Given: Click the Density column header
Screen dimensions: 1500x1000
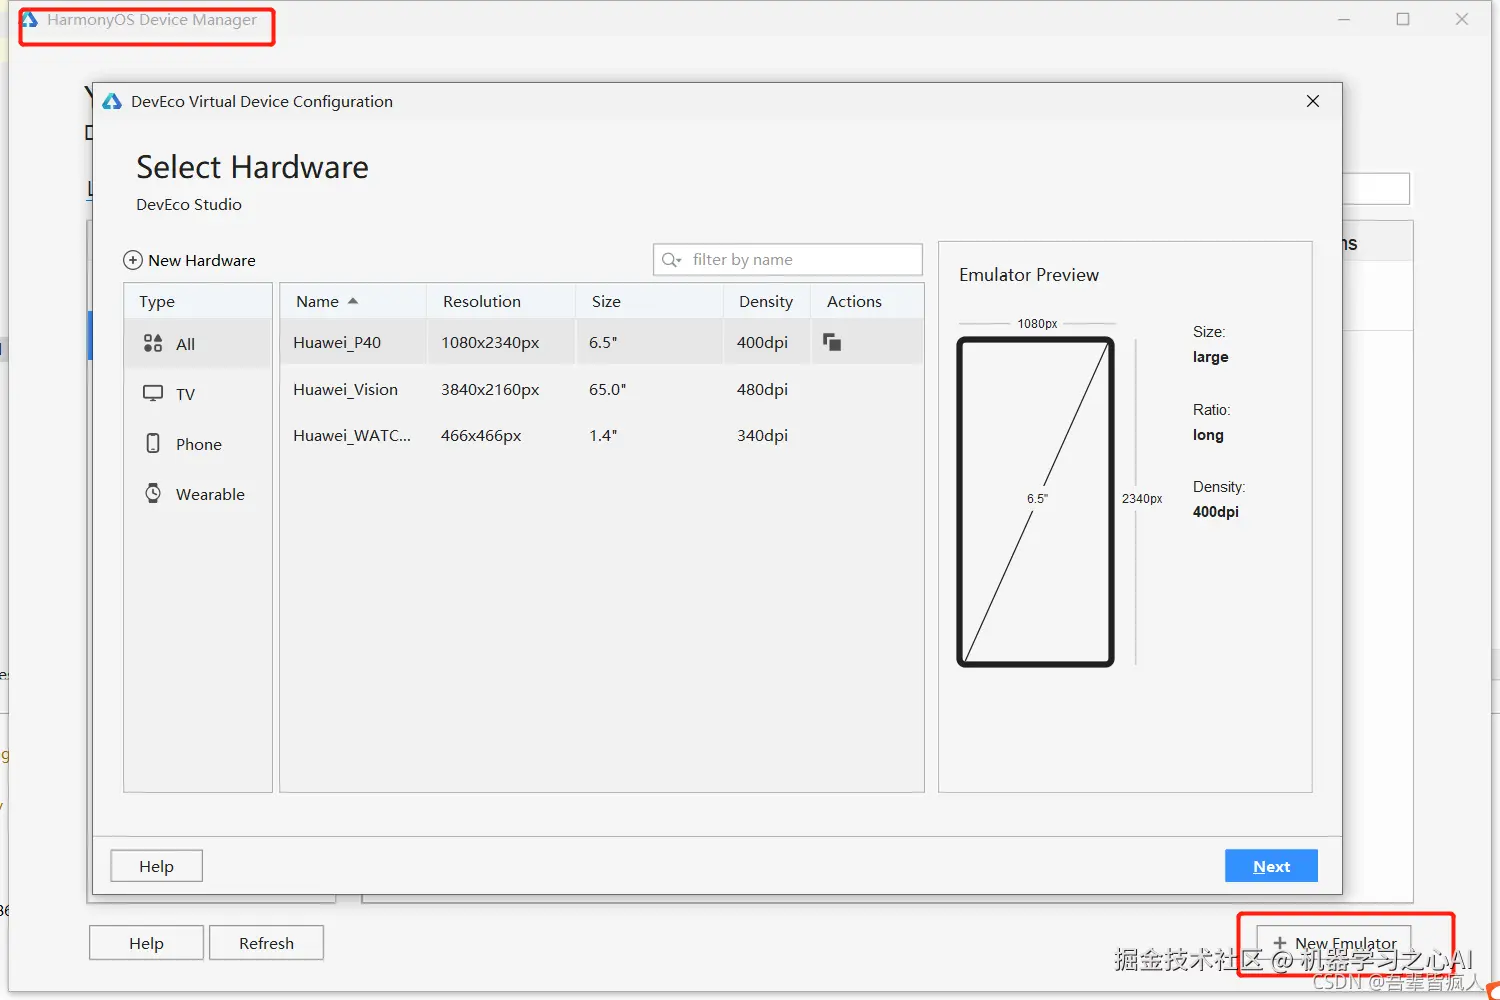Looking at the screenshot, I should 767,301.
